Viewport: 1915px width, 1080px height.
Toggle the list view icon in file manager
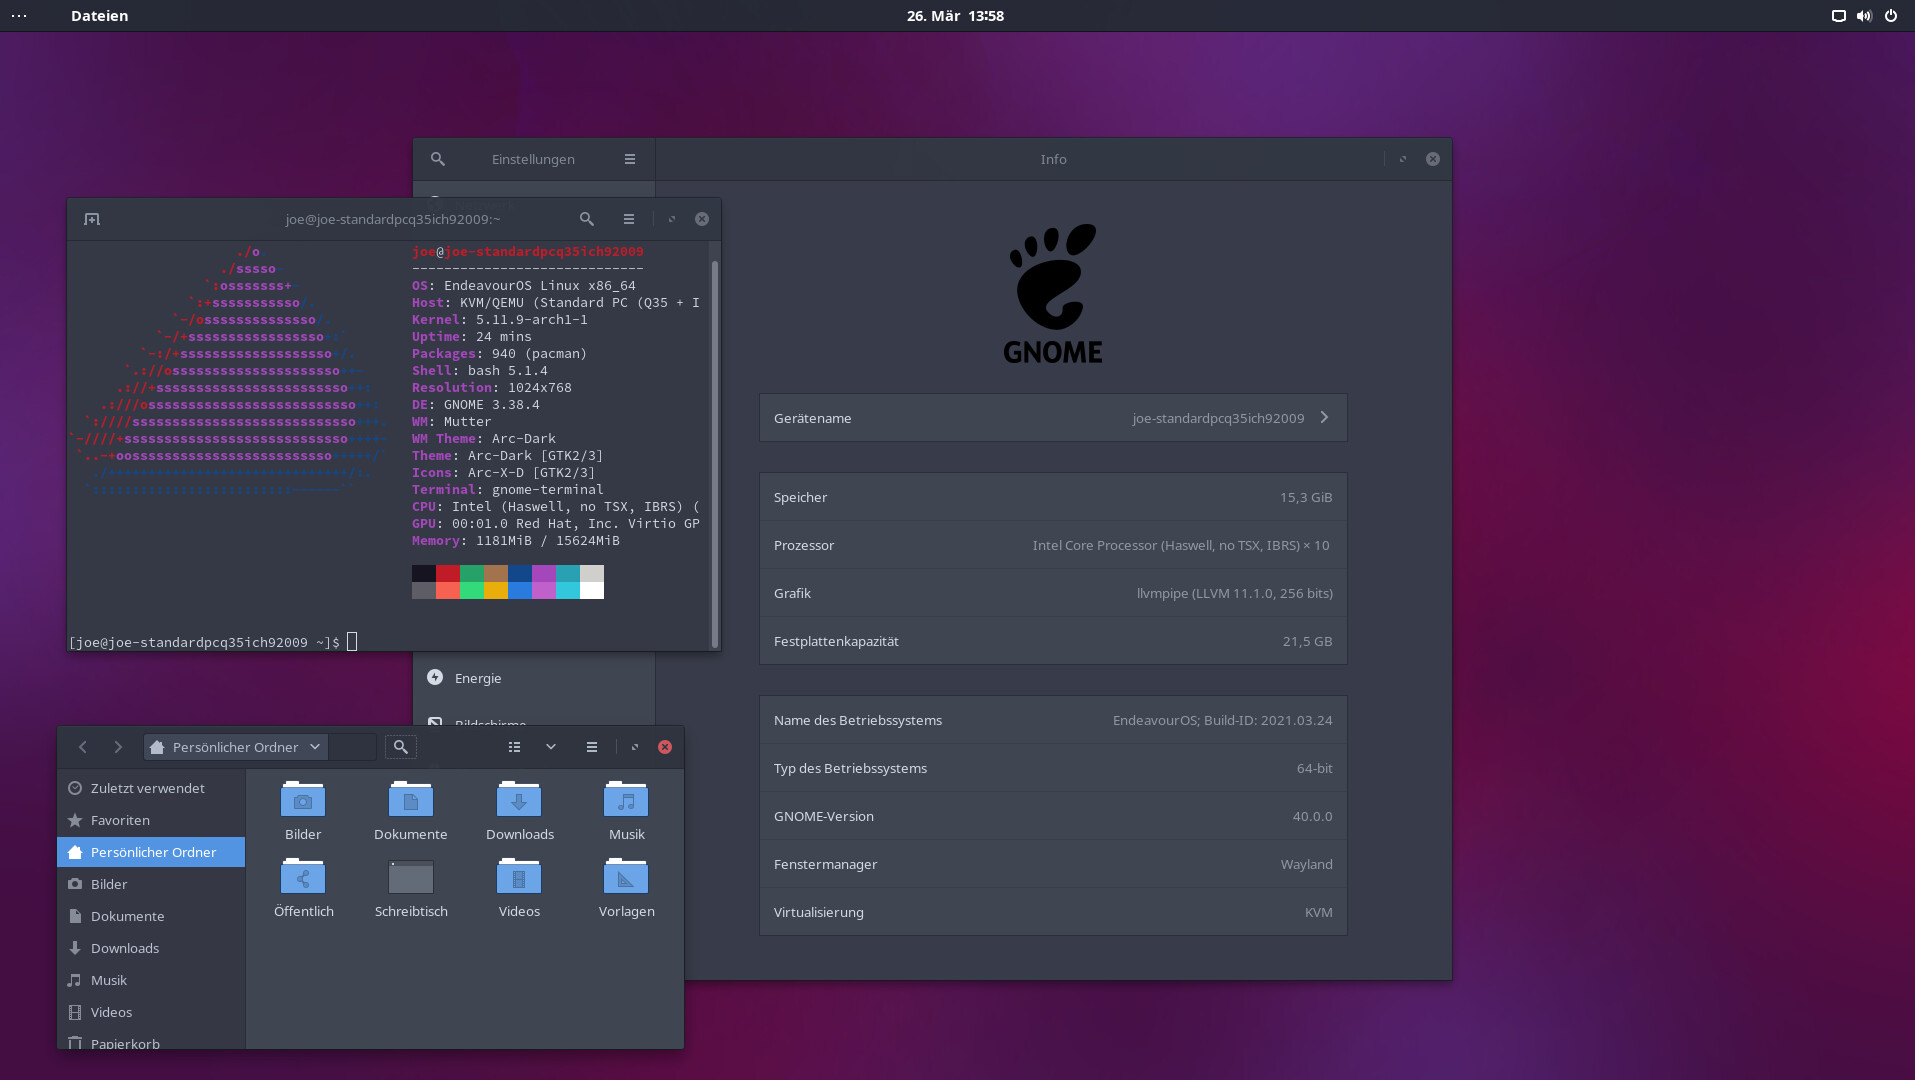pos(514,747)
